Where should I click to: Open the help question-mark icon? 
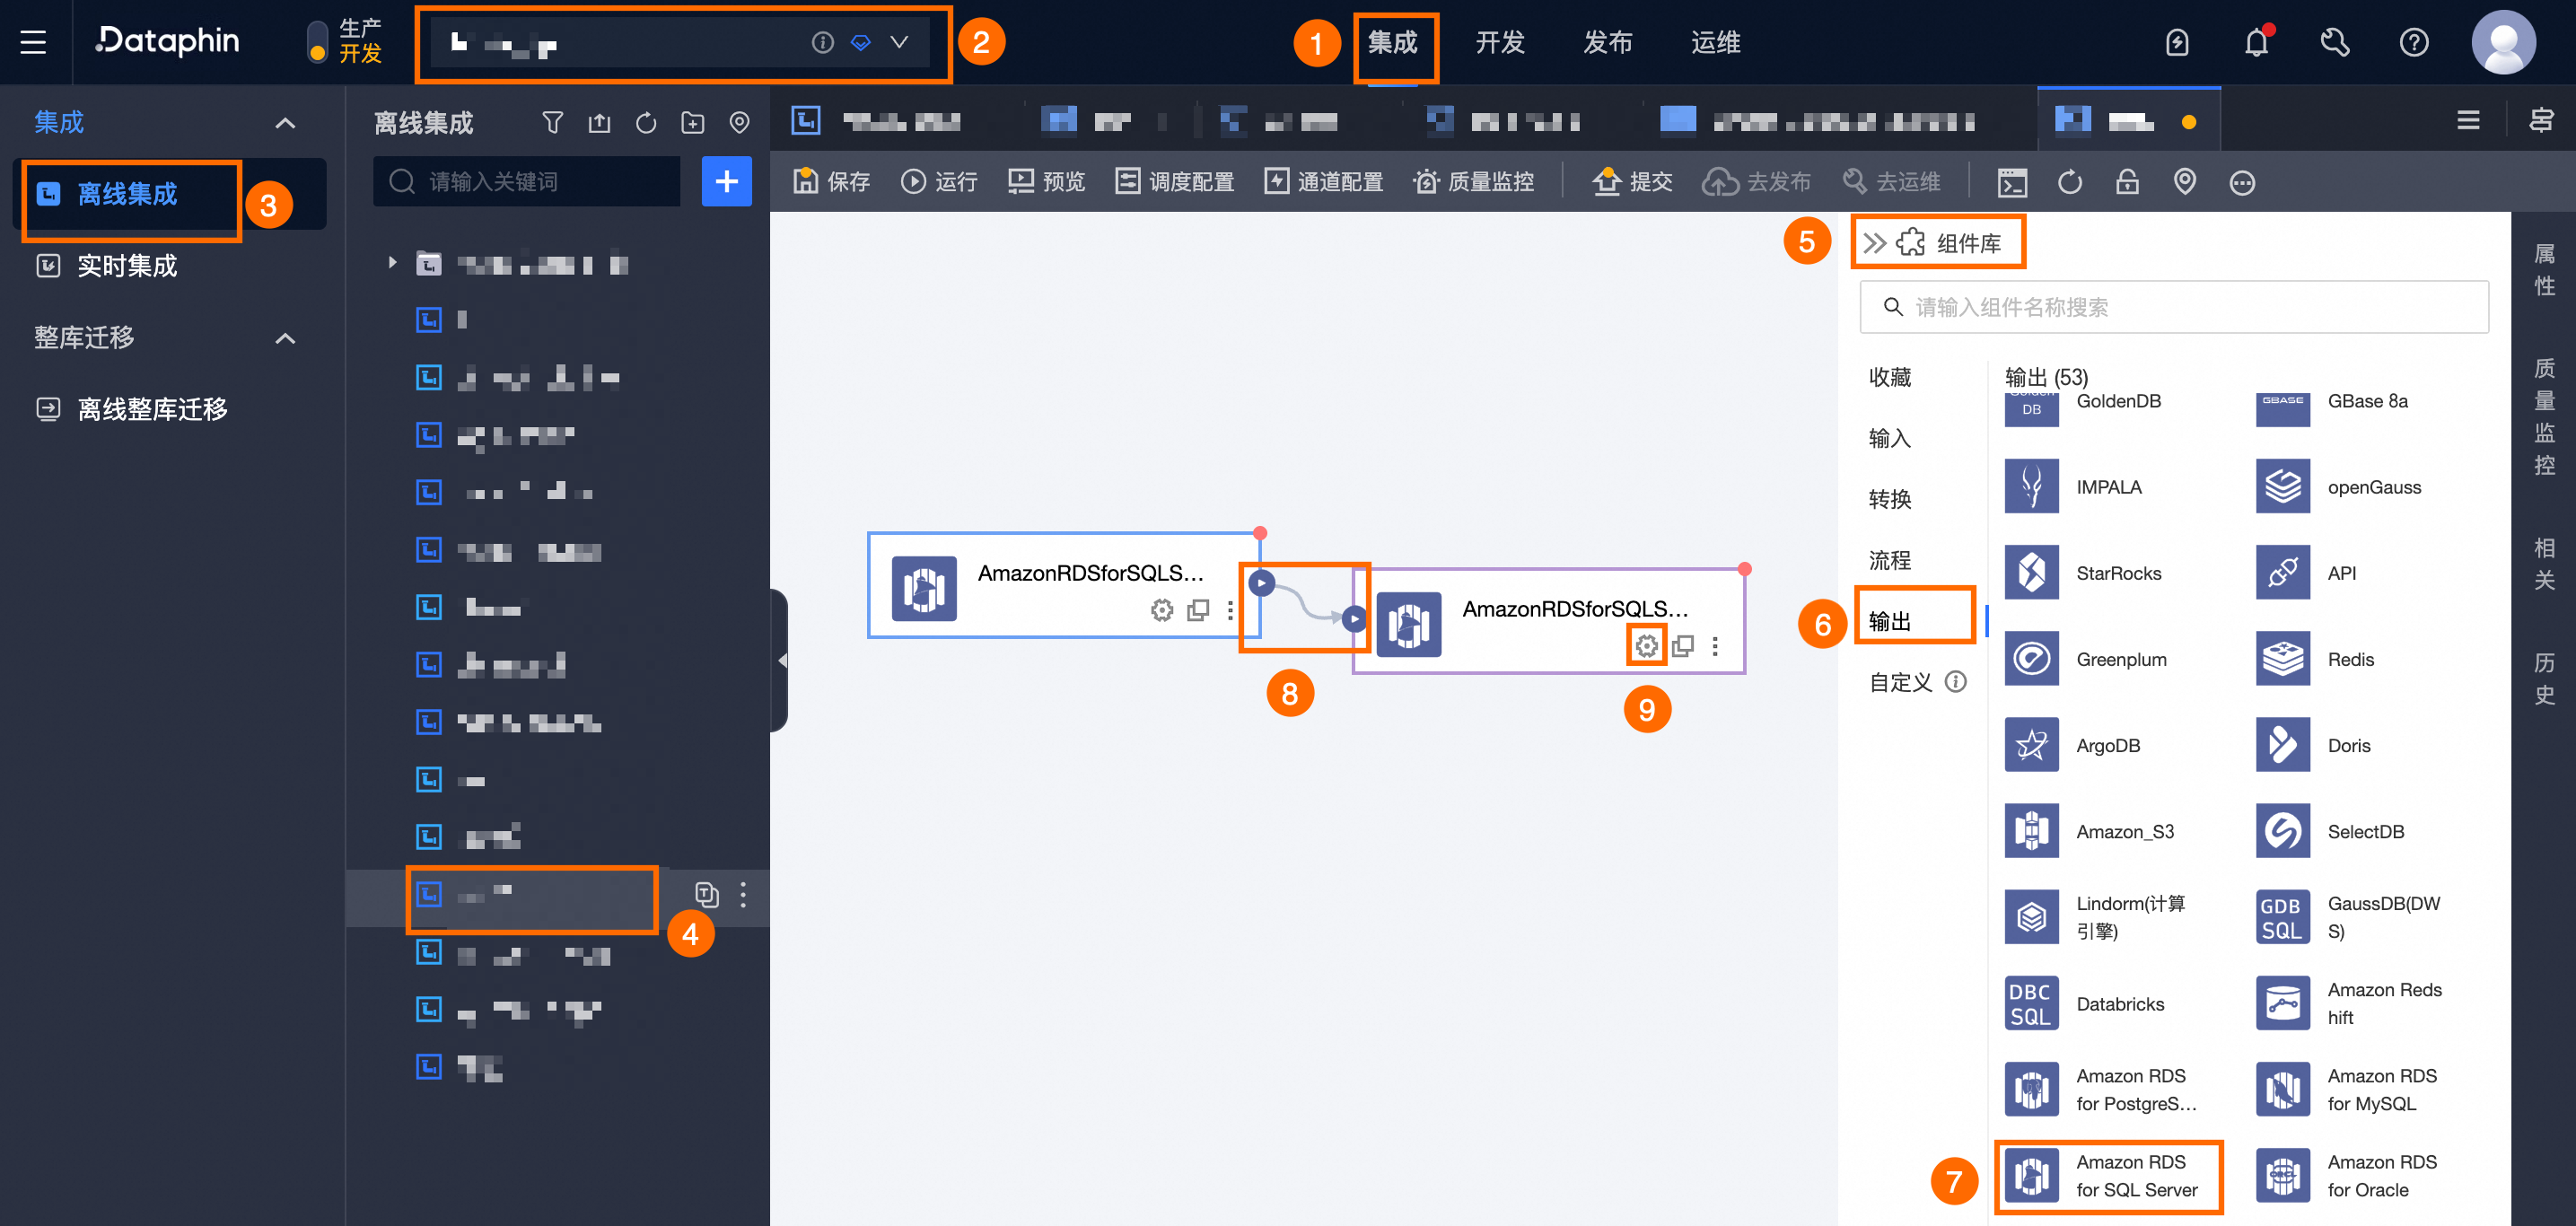[2414, 42]
